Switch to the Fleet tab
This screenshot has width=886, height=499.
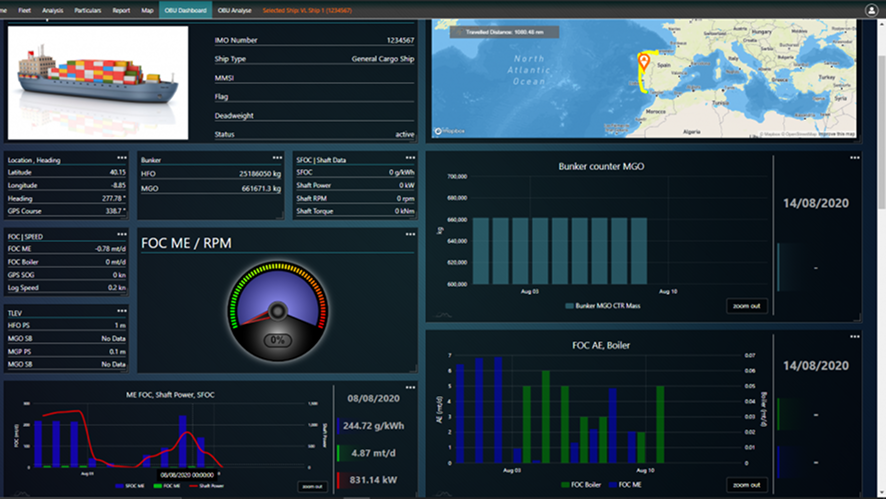[x=24, y=10]
